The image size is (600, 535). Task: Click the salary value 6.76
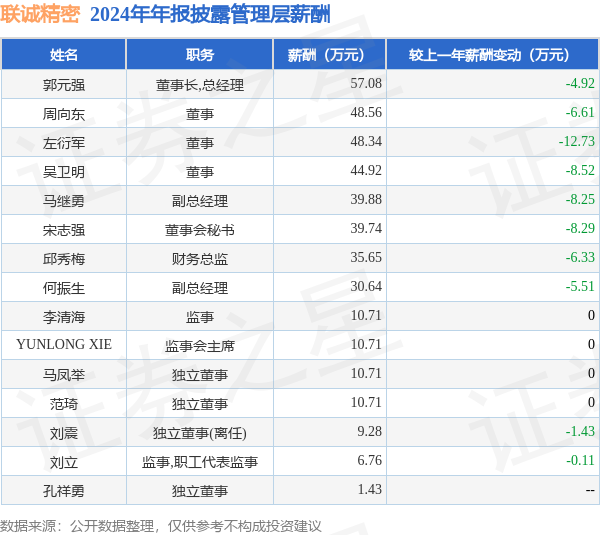369,461
